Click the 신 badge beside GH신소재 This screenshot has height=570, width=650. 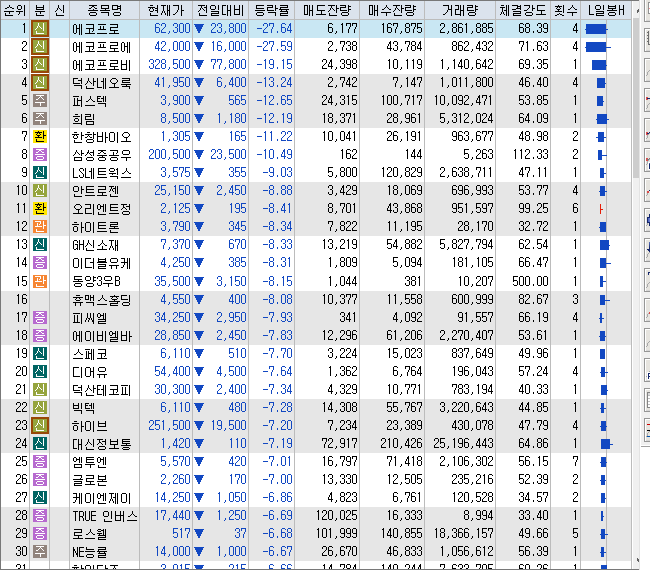pyautogui.click(x=40, y=245)
